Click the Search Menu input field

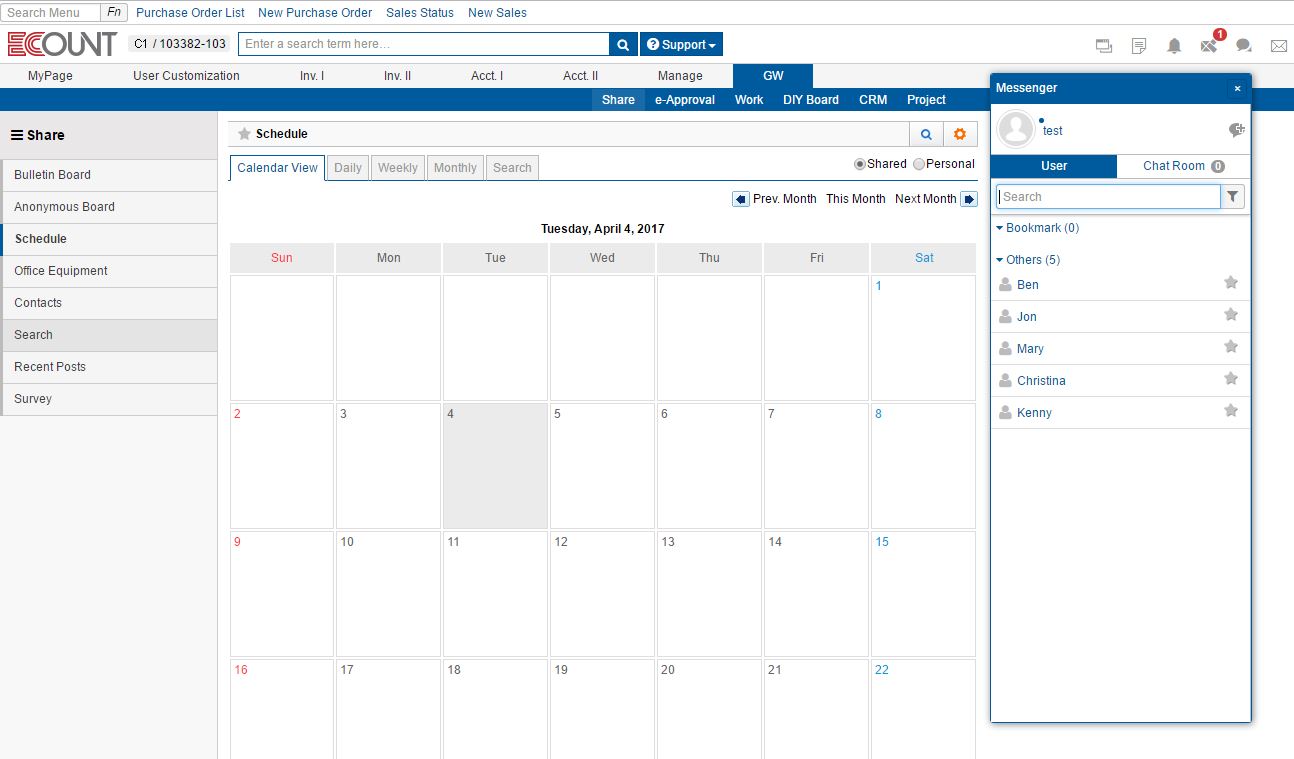click(x=50, y=13)
